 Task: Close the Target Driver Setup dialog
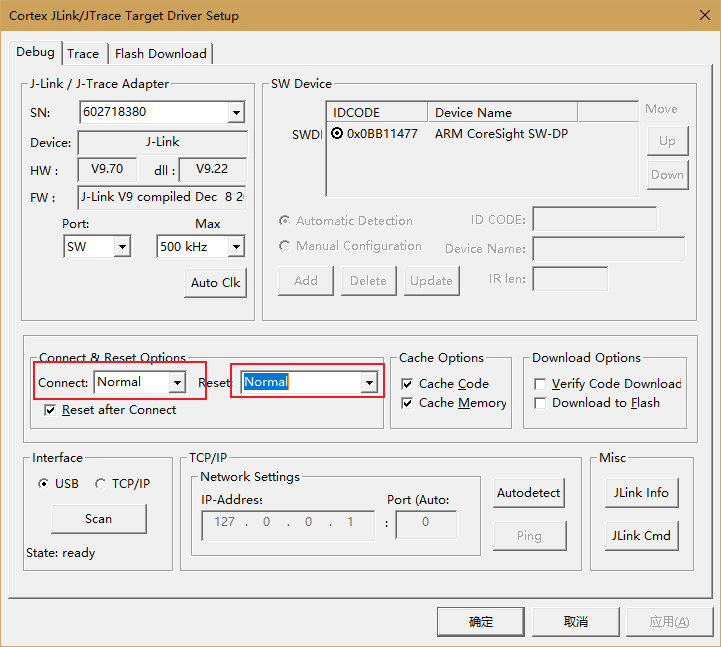pos(704,15)
